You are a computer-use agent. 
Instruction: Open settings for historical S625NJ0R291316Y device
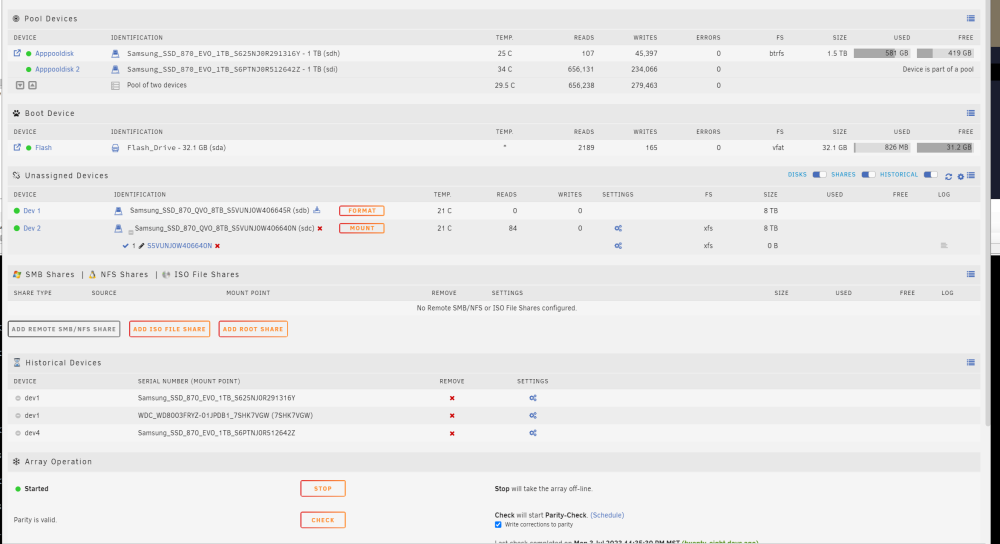(x=533, y=398)
